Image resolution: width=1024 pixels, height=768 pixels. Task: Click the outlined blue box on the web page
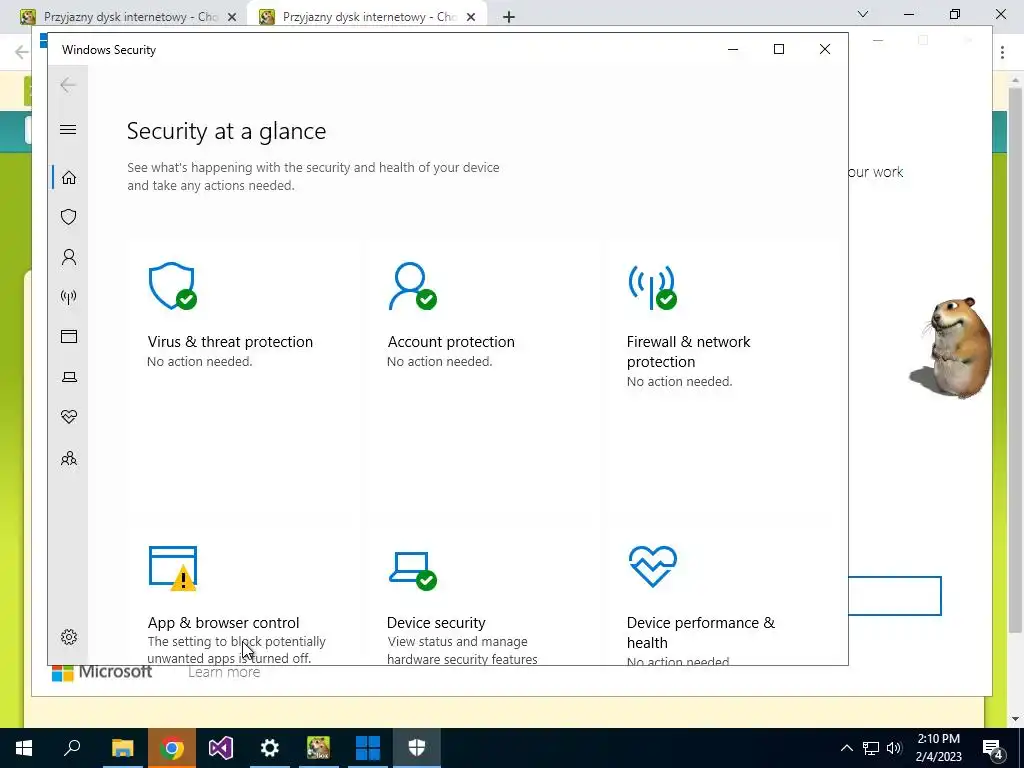895,596
